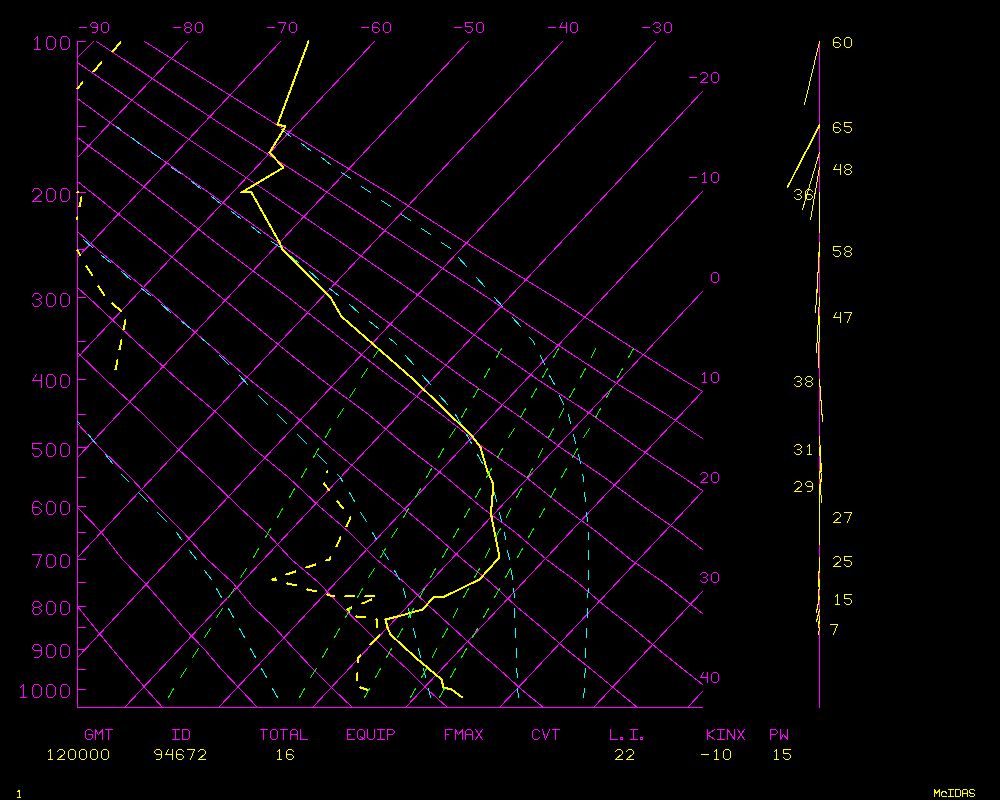This screenshot has height=800, width=1000.
Task: Click the 65 wind speed value
Action: [842, 128]
